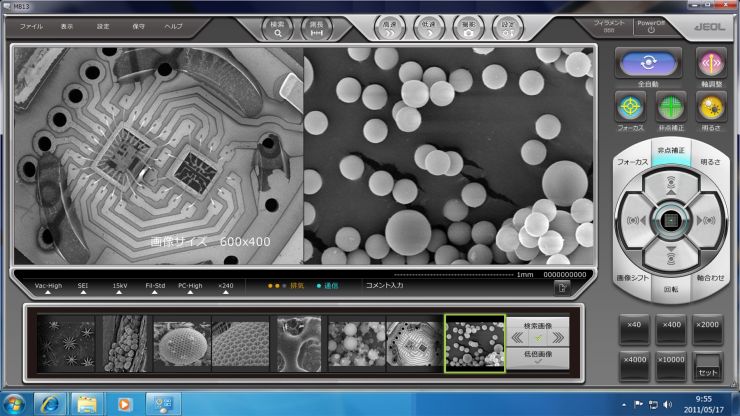The image size is (740, 416).
Task: Click the 明るさ auto brightness icon
Action: [711, 108]
